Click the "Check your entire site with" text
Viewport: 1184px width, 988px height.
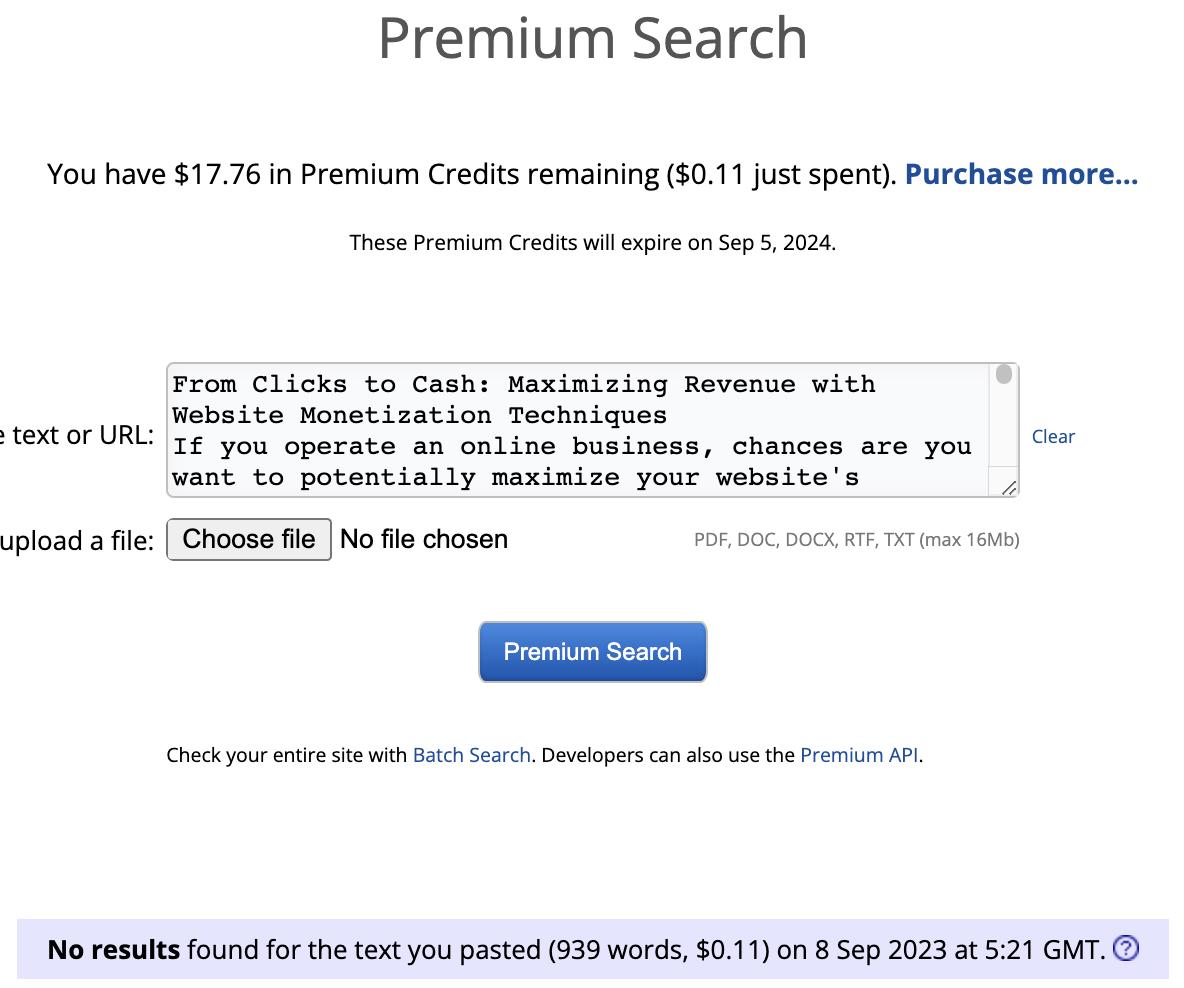coord(287,755)
